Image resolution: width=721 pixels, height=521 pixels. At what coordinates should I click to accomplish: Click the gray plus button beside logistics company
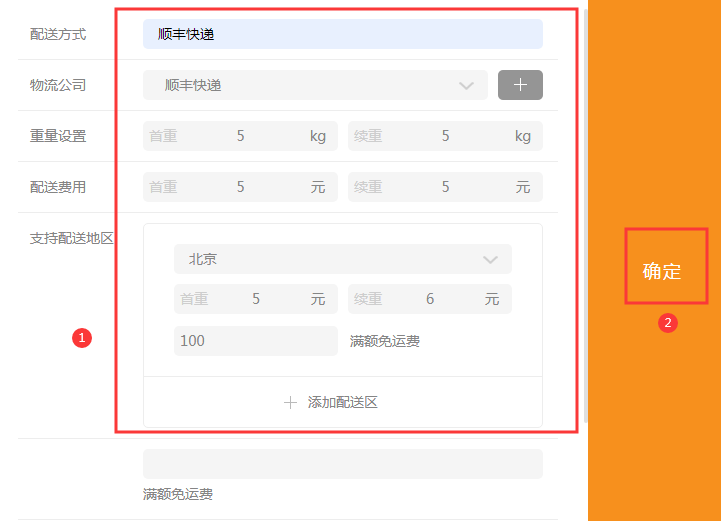pyautogui.click(x=520, y=85)
